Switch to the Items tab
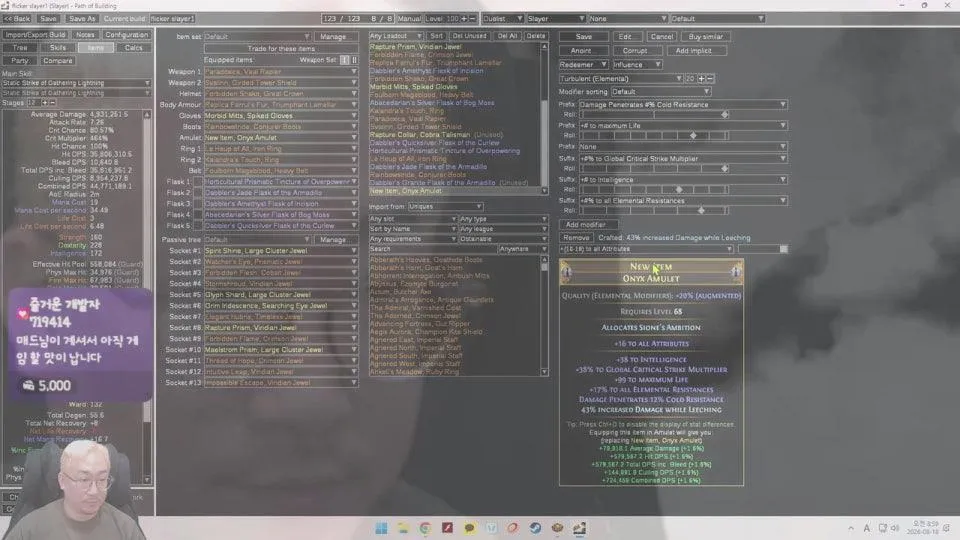The image size is (960, 540). (x=96, y=48)
